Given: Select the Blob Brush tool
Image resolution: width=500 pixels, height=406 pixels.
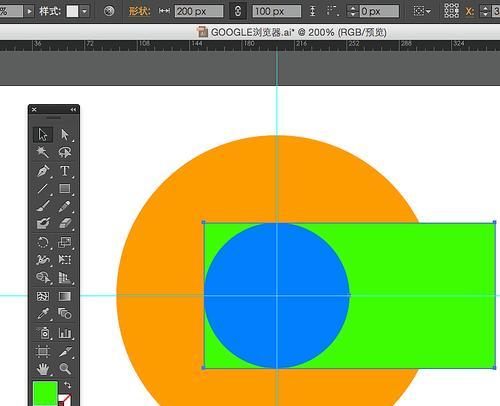Looking at the screenshot, I should [43, 223].
